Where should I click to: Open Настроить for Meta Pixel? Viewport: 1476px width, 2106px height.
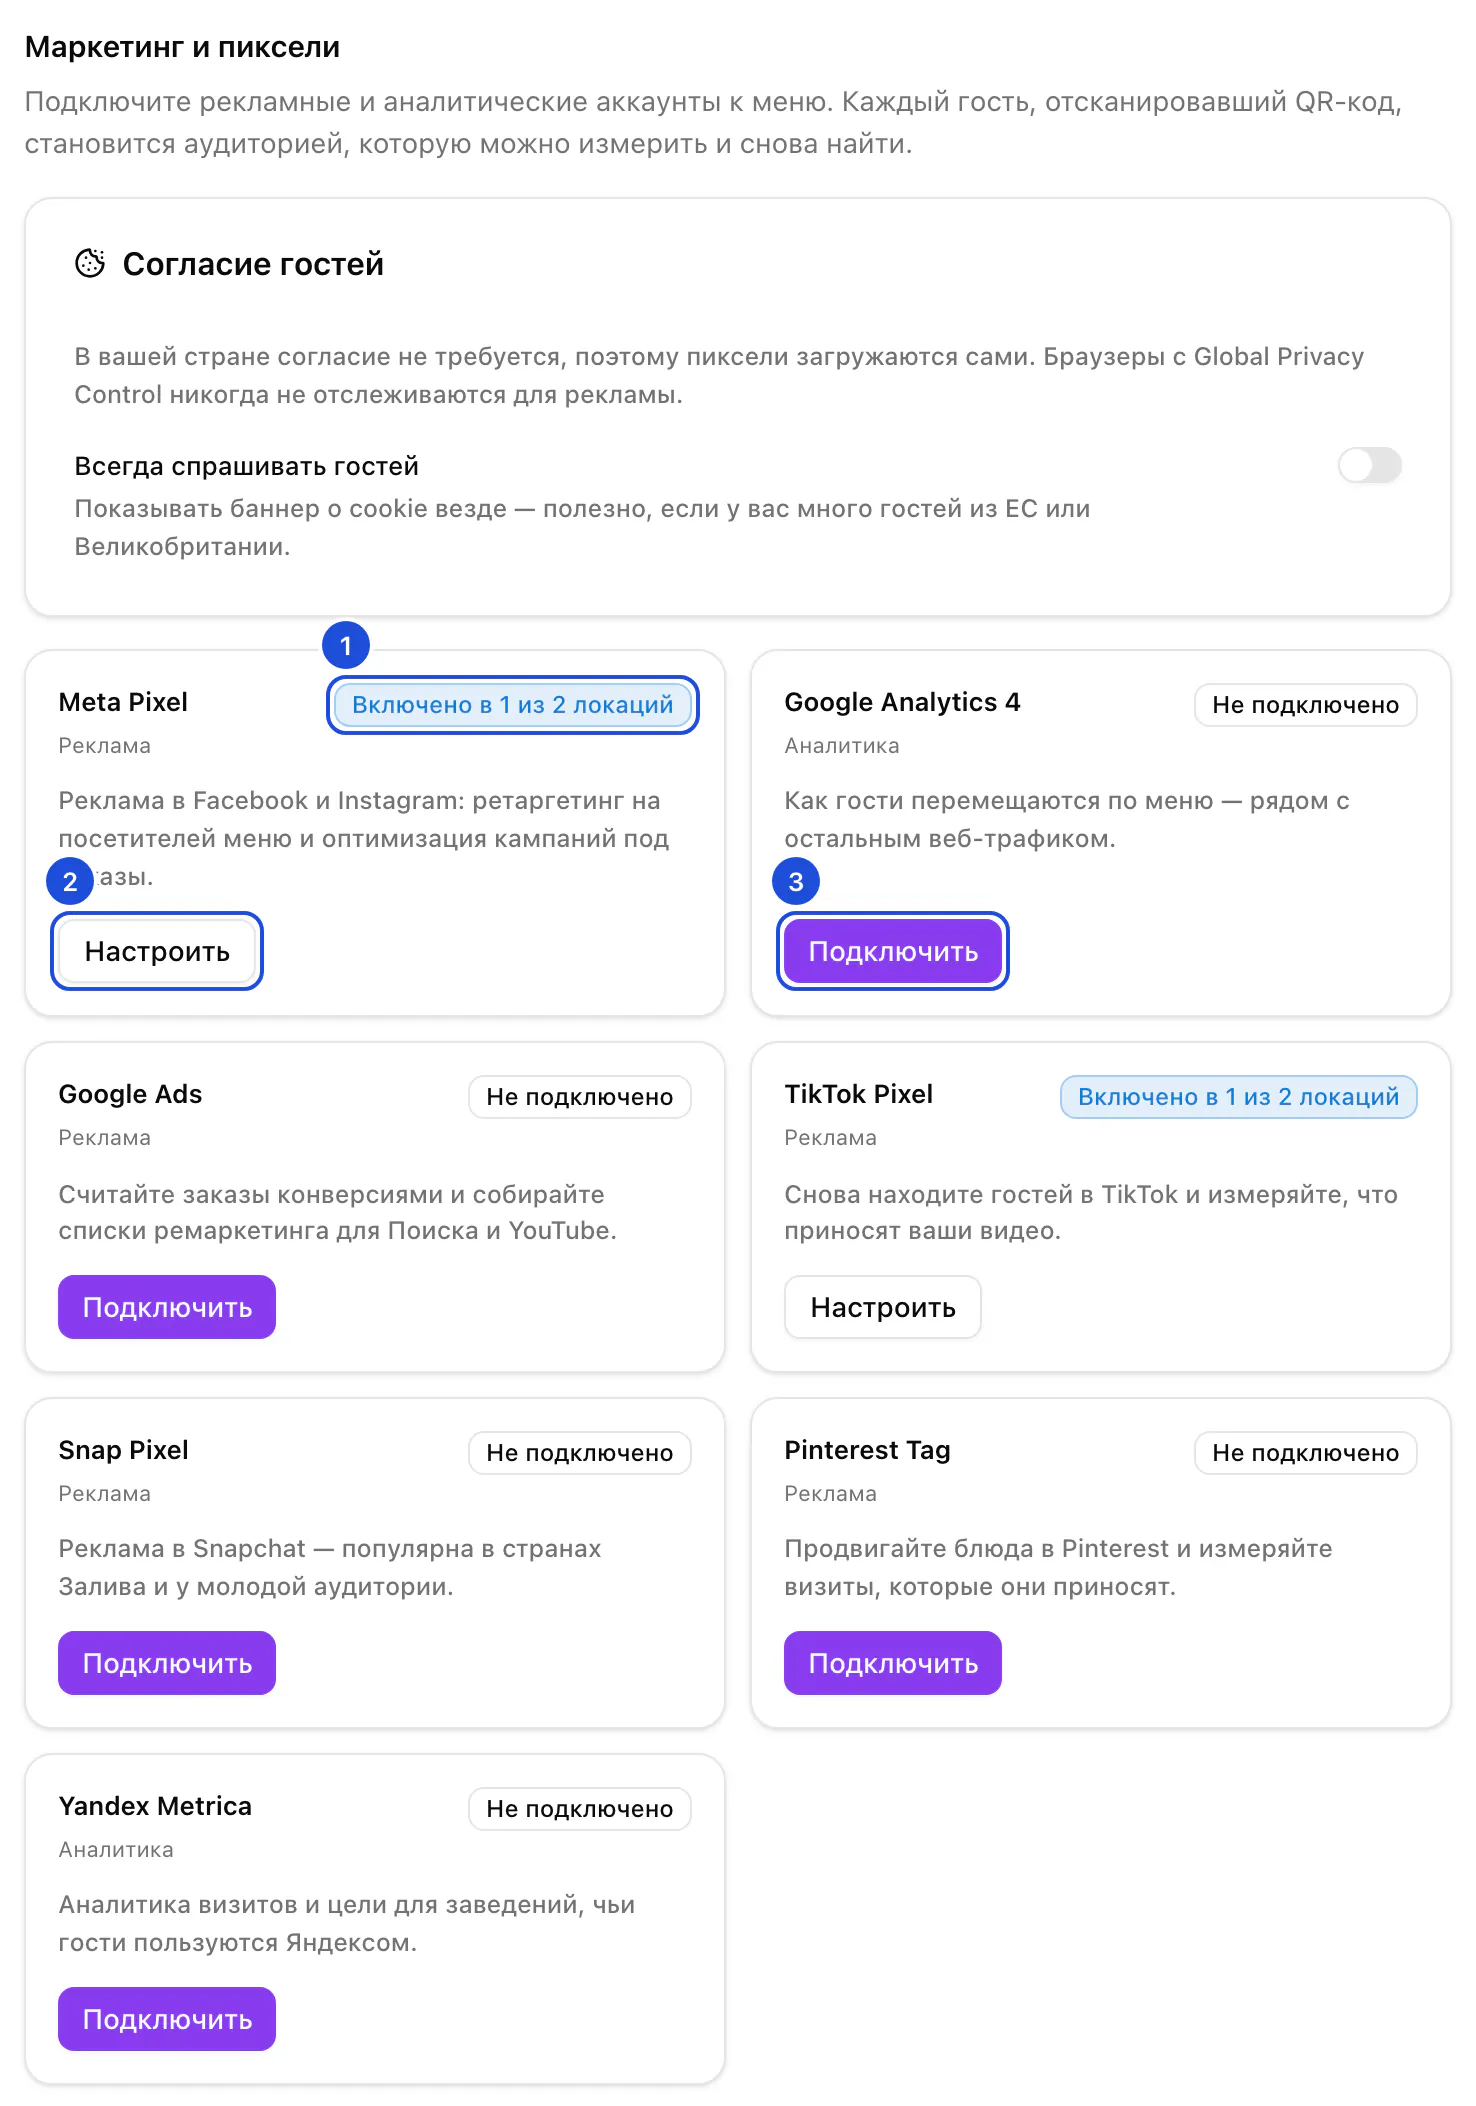pyautogui.click(x=157, y=951)
